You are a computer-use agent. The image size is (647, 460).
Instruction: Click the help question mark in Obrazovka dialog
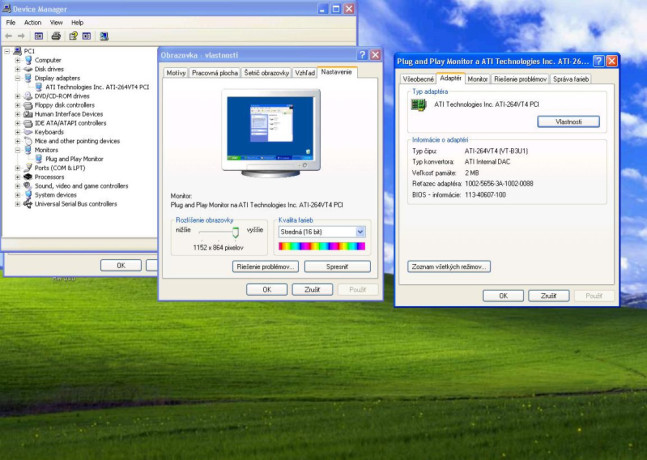coord(362,55)
